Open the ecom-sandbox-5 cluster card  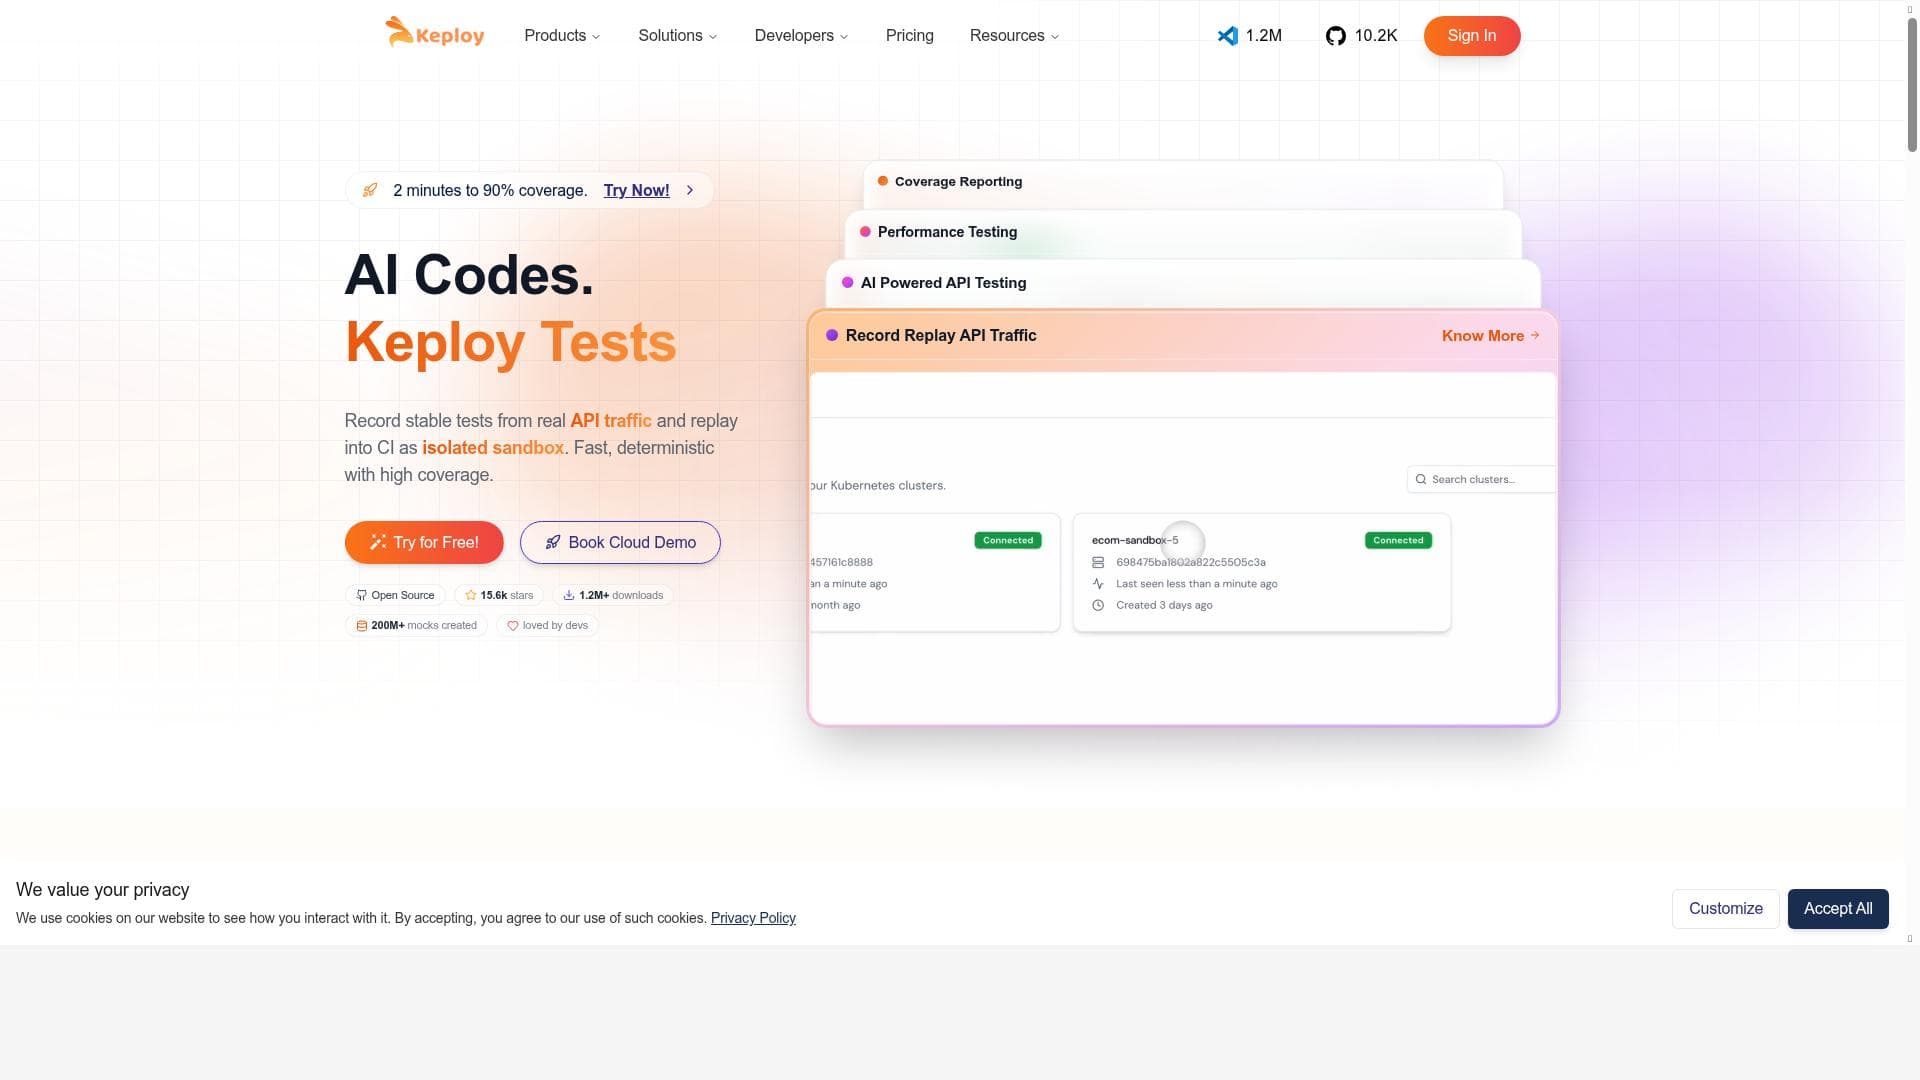coord(1261,573)
